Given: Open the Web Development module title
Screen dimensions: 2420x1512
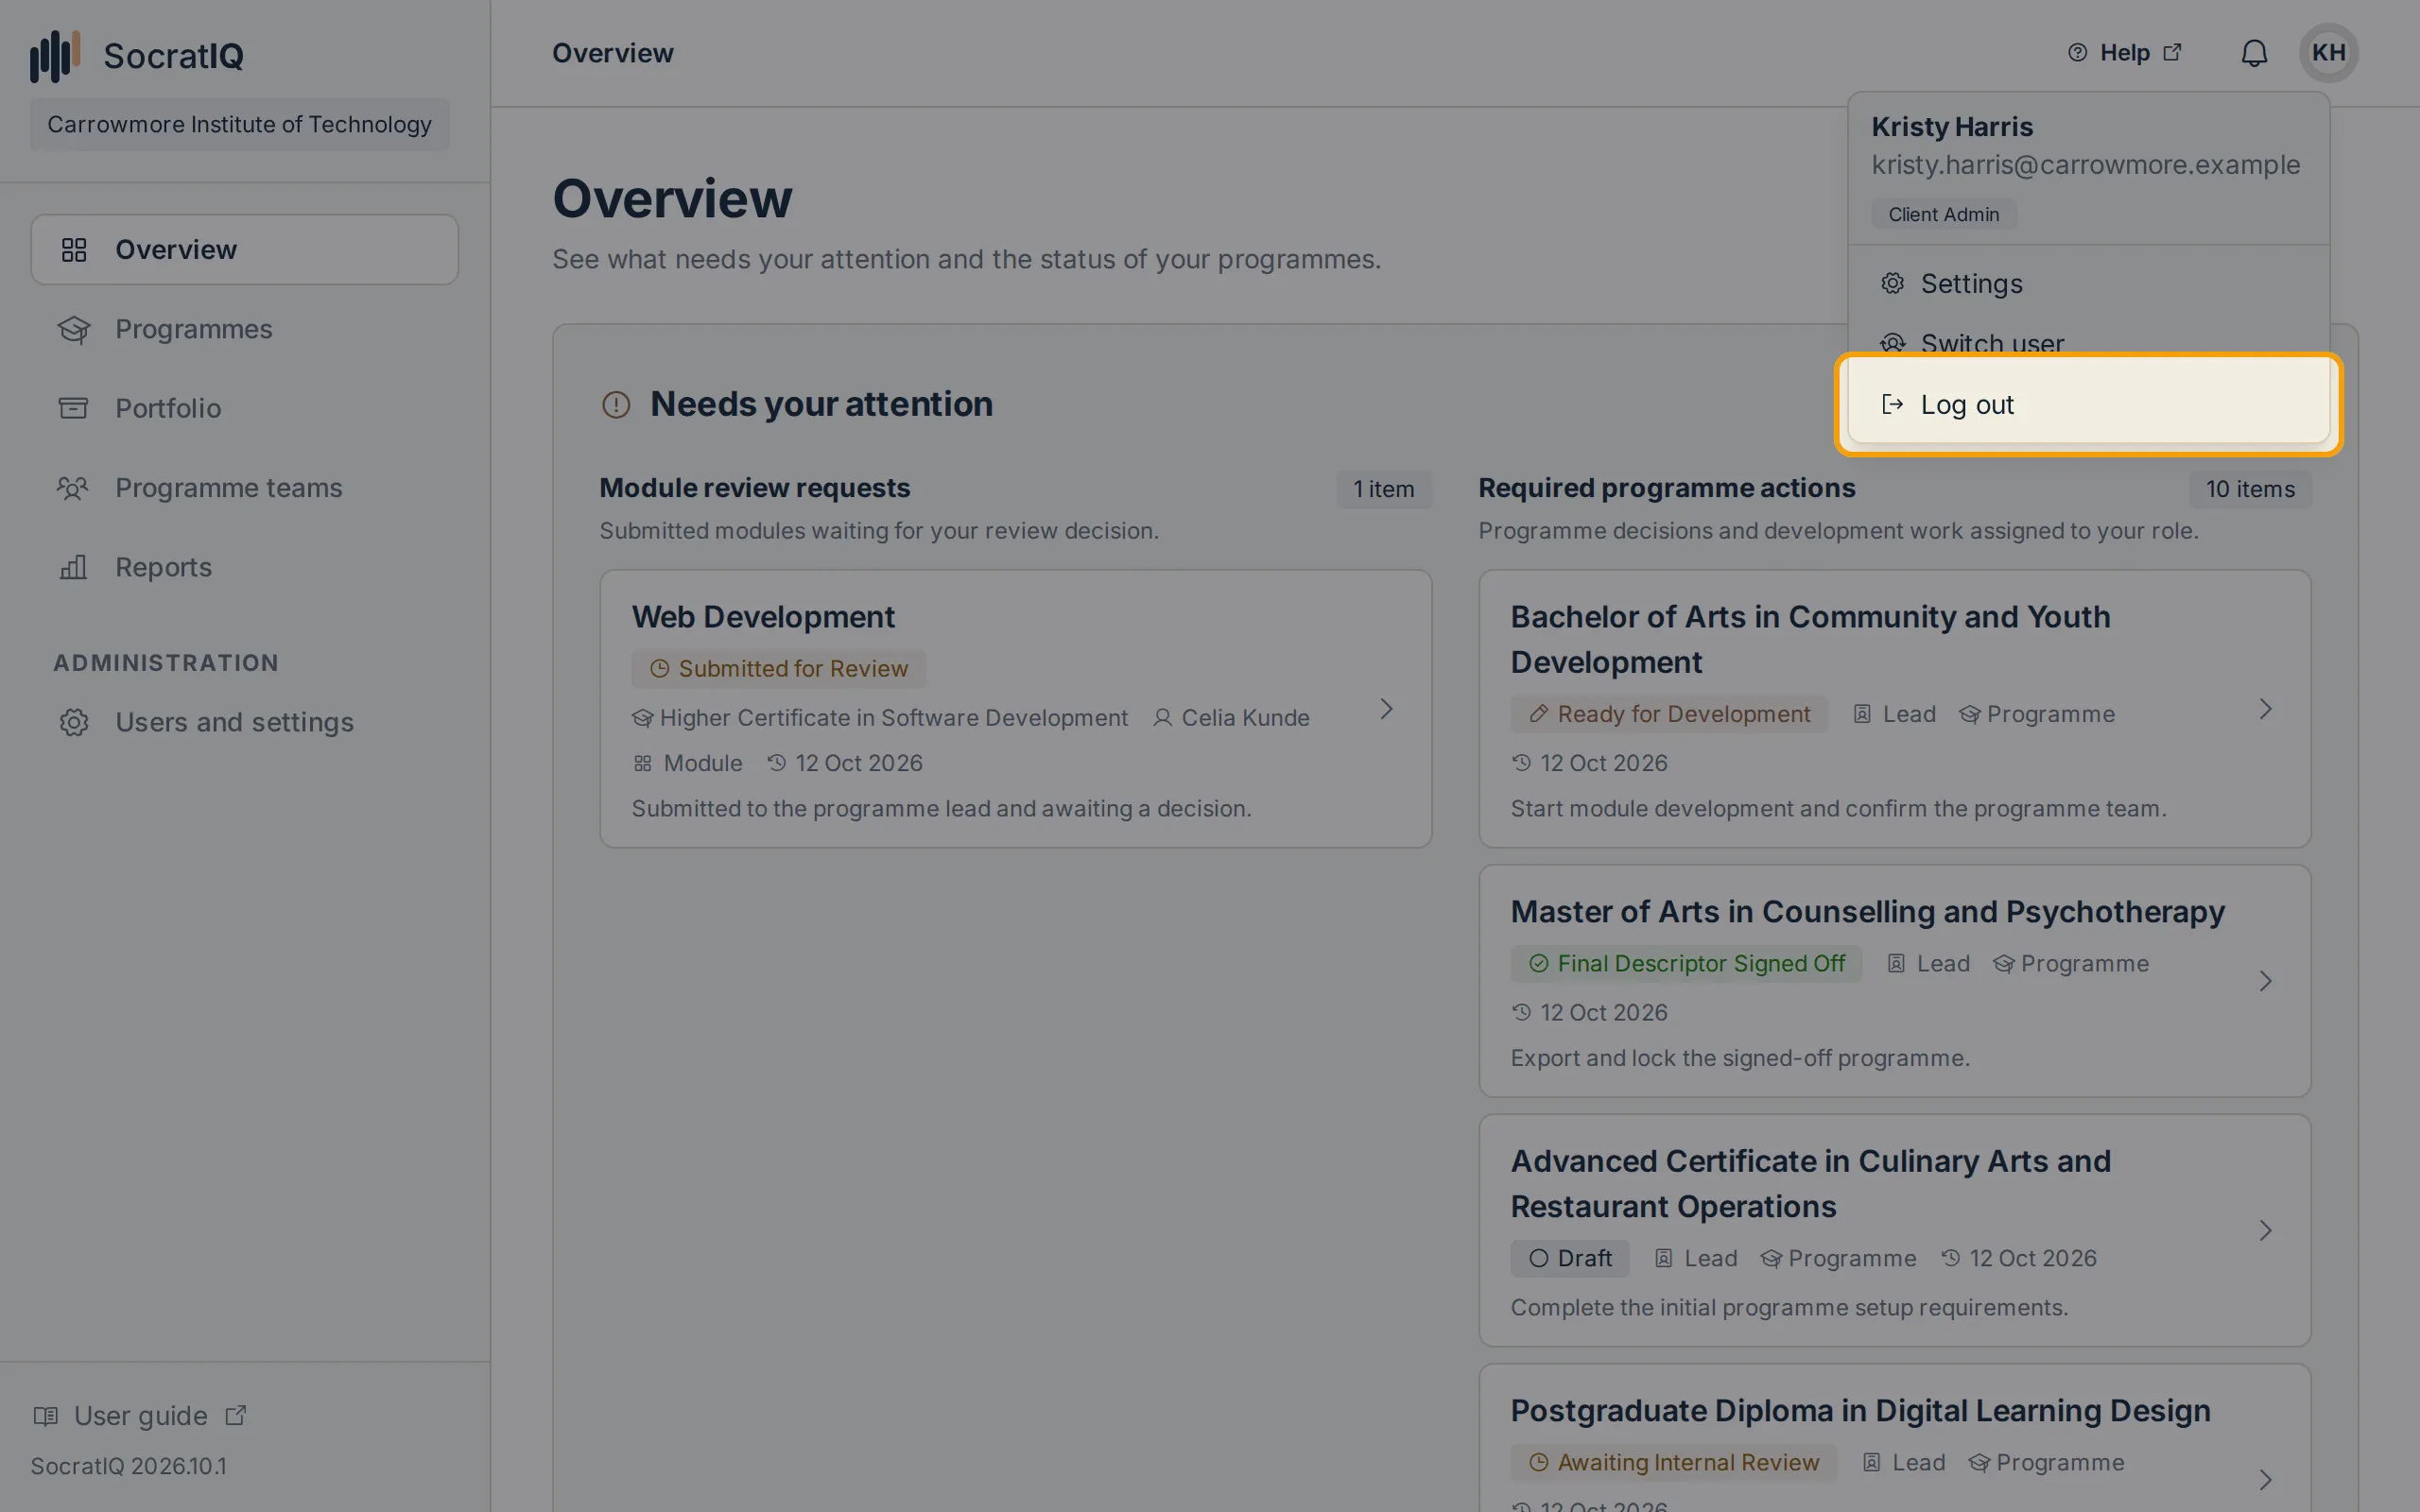Looking at the screenshot, I should (763, 617).
